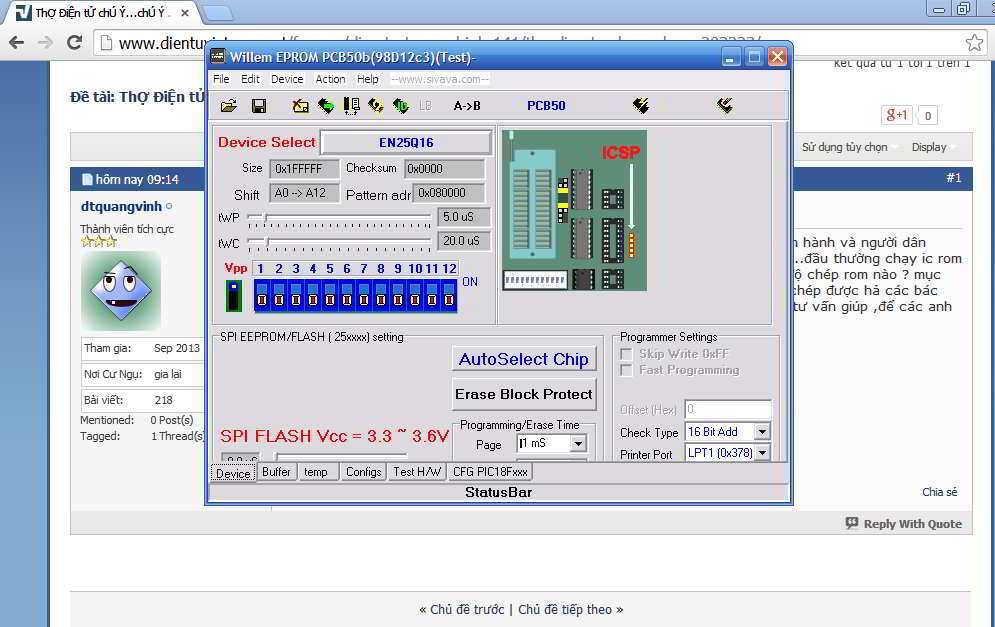Screen dimensions: 995x627
Task: Open user profile dtquangvinh
Action: coord(121,206)
